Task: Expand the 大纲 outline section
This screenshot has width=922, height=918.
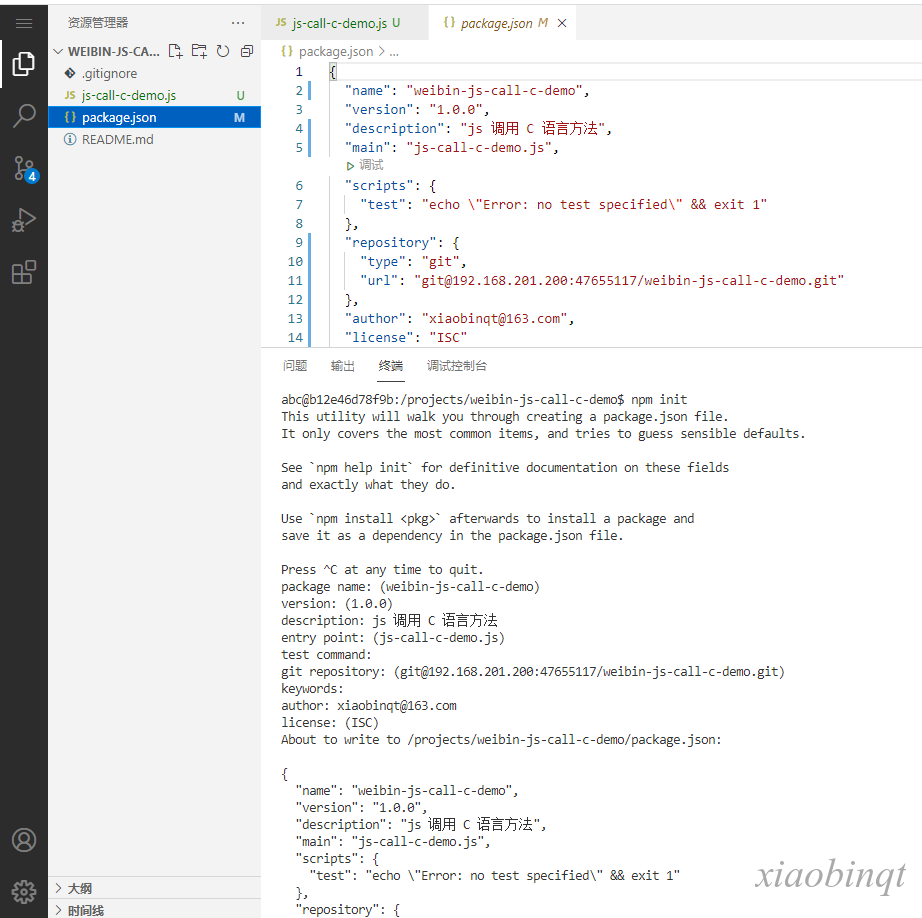Action: point(155,888)
